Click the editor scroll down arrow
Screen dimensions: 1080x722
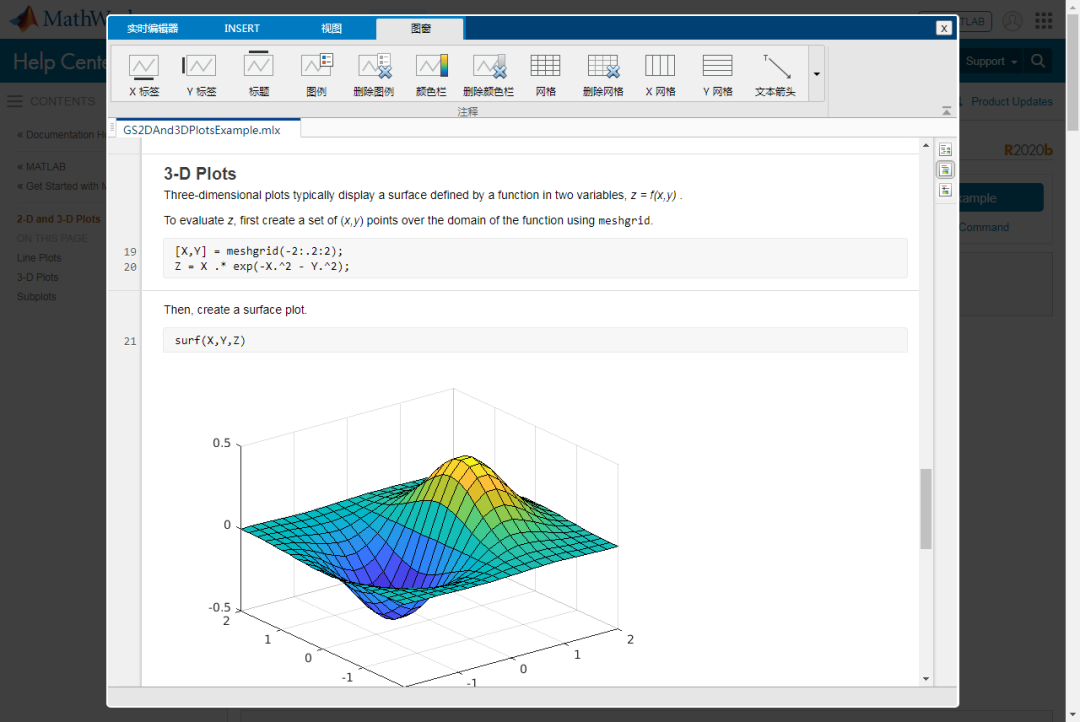click(926, 679)
